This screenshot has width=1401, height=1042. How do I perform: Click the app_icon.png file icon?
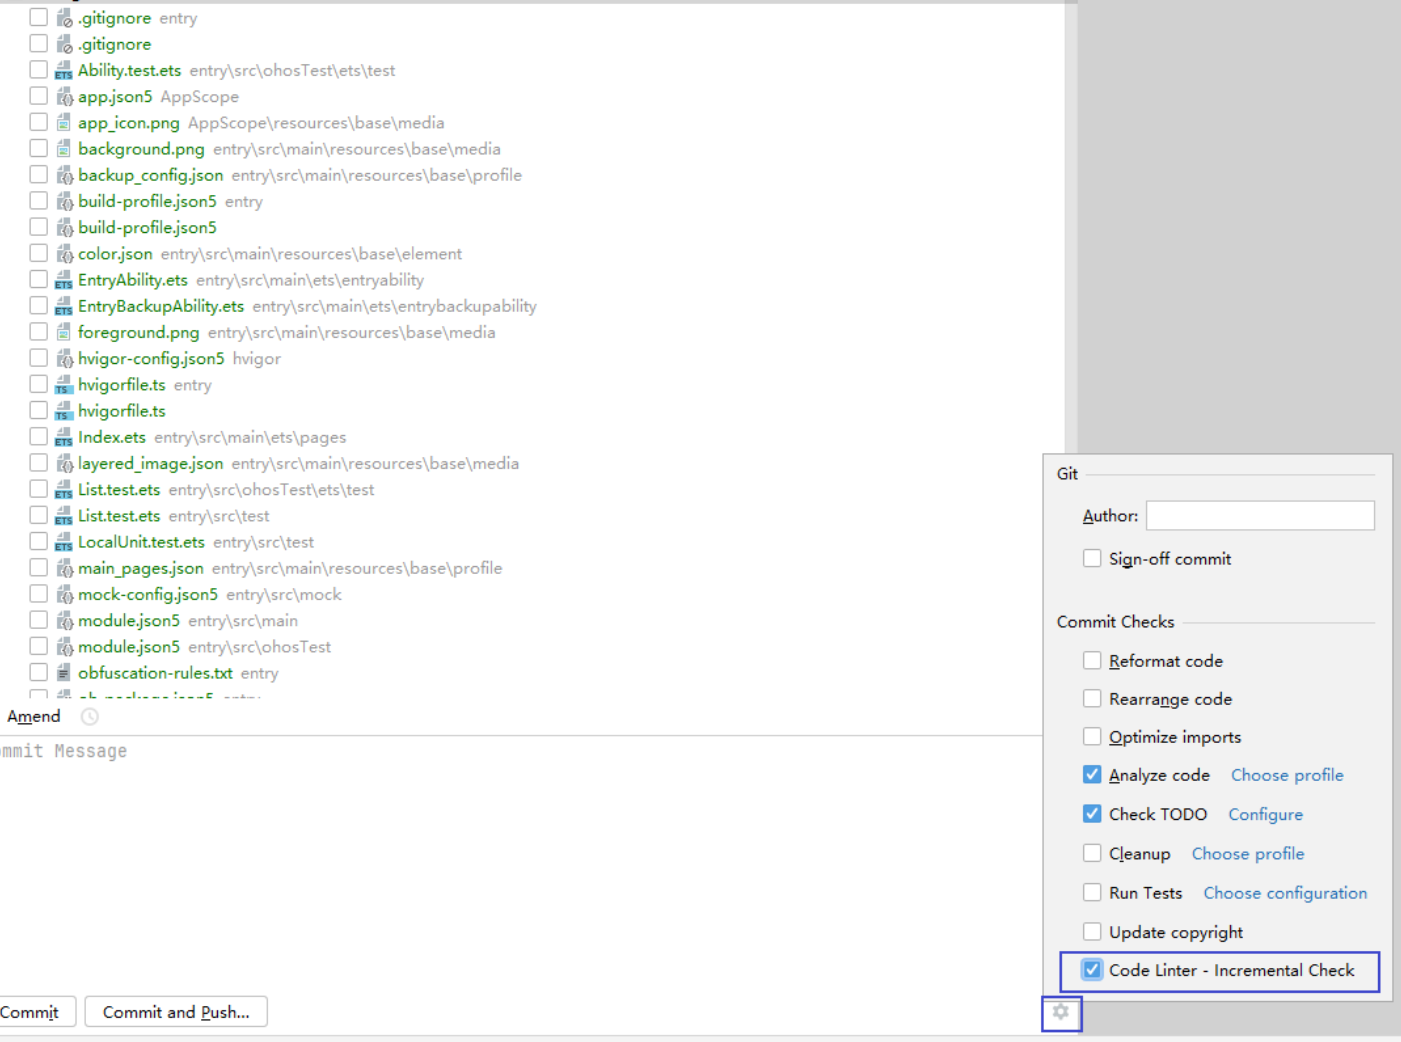(x=64, y=123)
